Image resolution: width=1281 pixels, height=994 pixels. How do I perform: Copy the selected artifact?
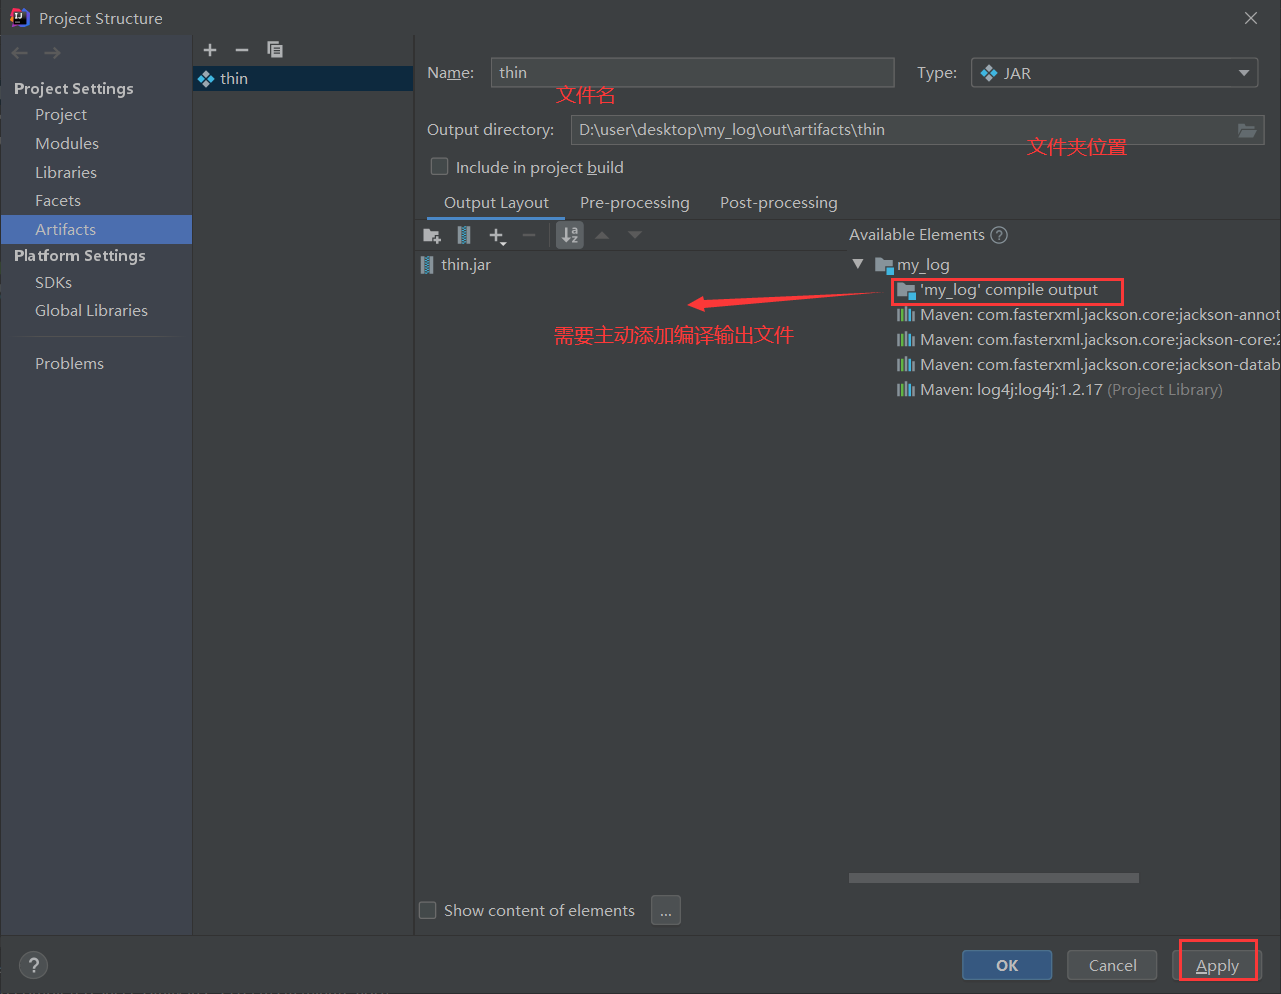click(275, 50)
